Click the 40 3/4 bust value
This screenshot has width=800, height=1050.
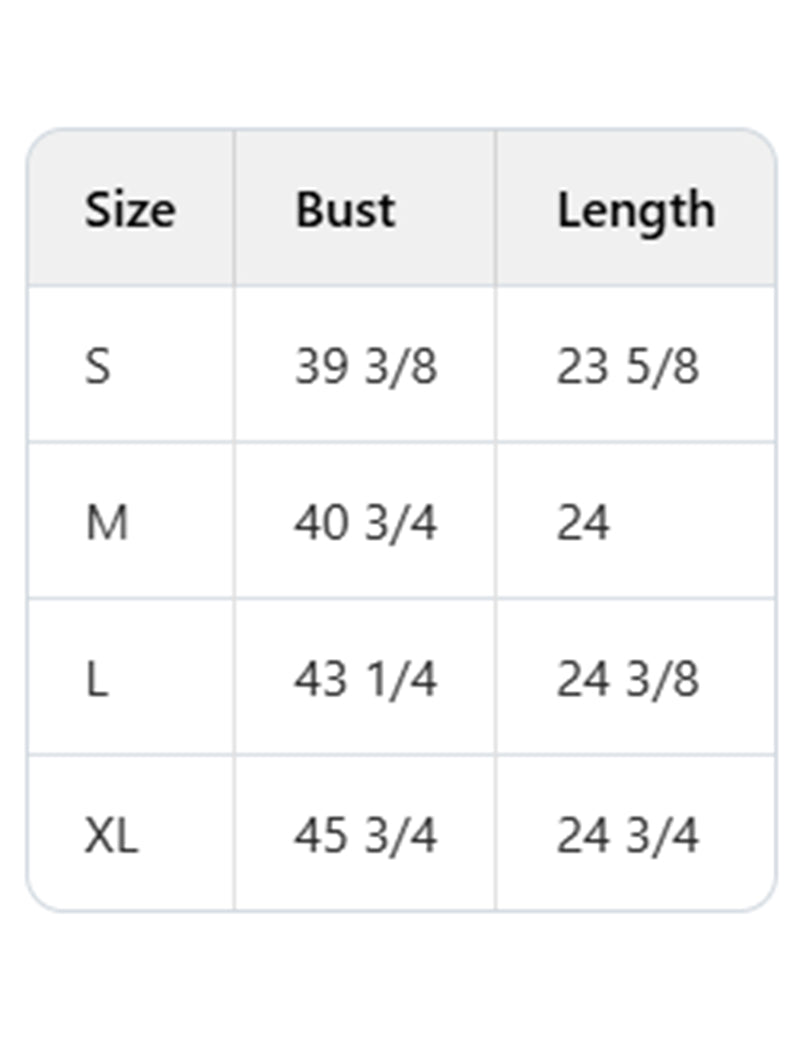point(365,522)
